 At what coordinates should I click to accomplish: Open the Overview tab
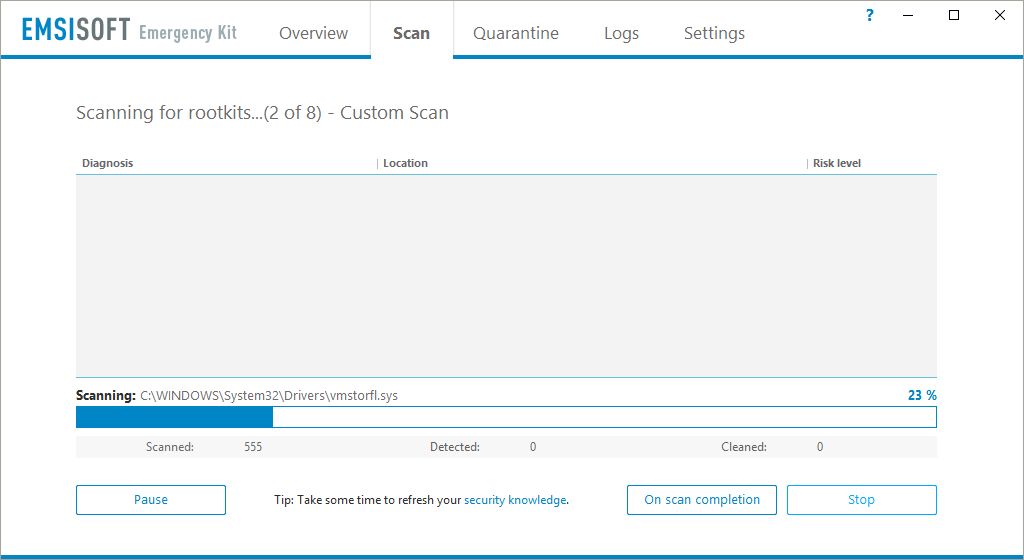(313, 33)
